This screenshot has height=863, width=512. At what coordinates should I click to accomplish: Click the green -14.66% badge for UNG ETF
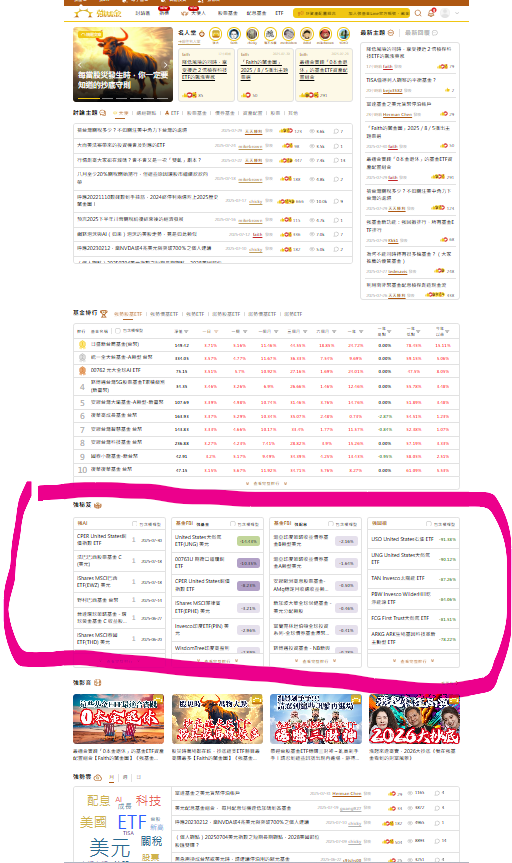click(248, 541)
